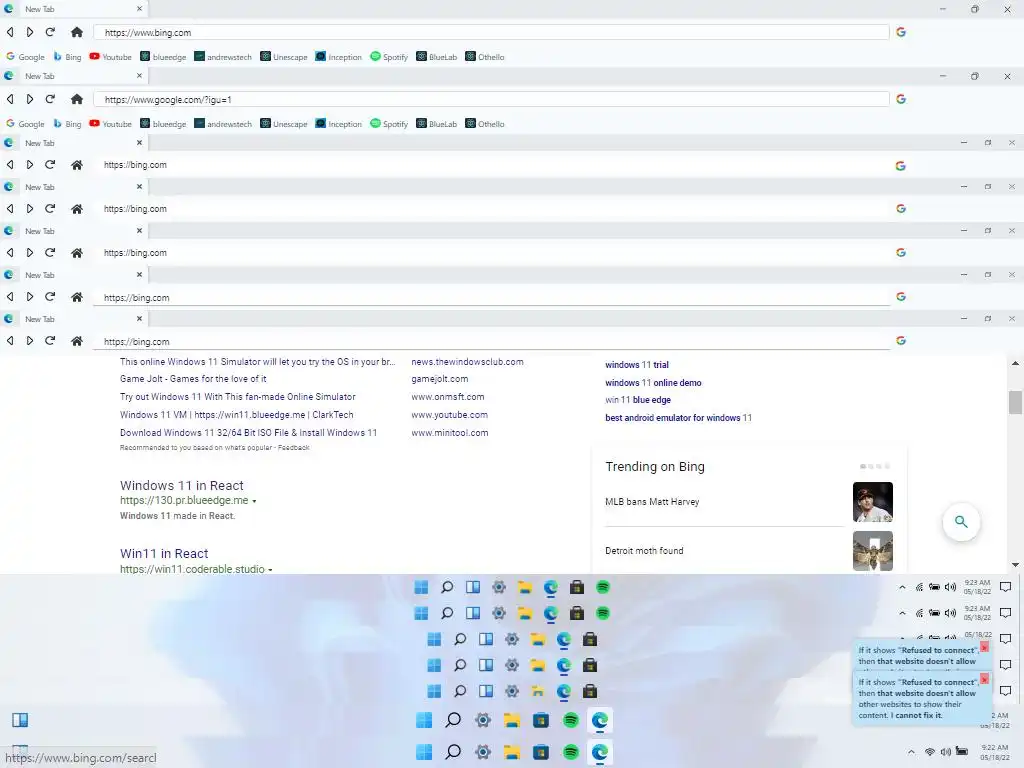Click the Detroit moth thumbnail image

tap(872, 551)
